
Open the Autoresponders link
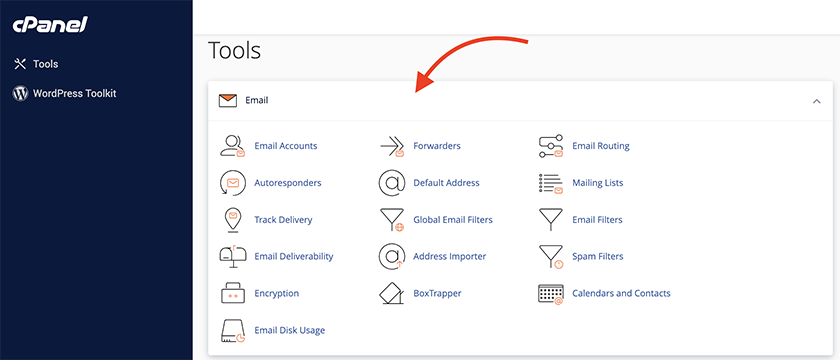point(288,183)
